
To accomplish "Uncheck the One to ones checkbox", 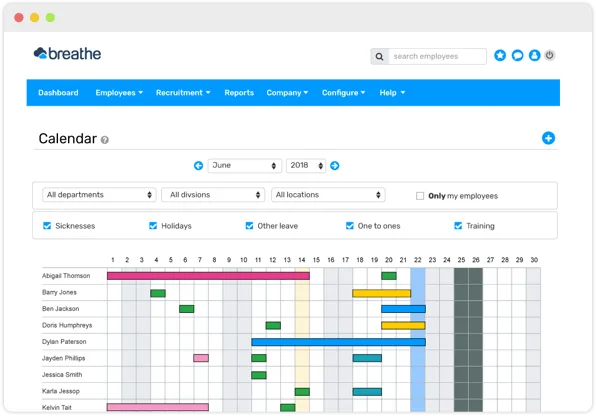I will pyautogui.click(x=350, y=226).
